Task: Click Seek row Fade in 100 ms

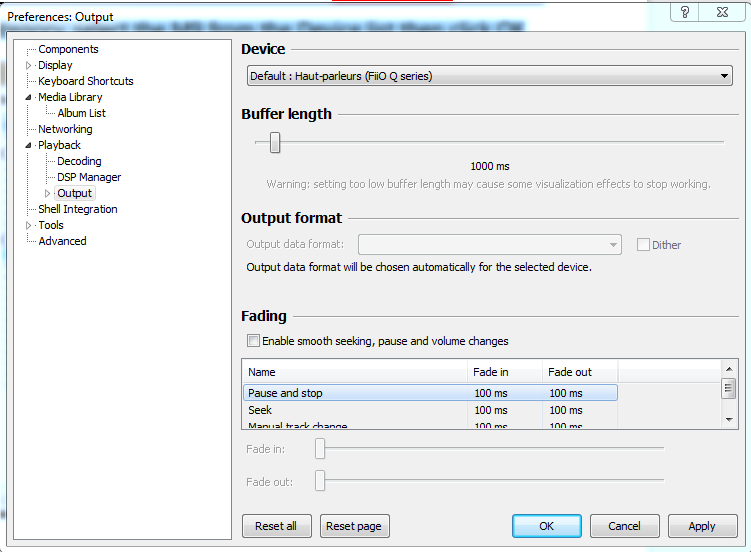Action: 491,410
